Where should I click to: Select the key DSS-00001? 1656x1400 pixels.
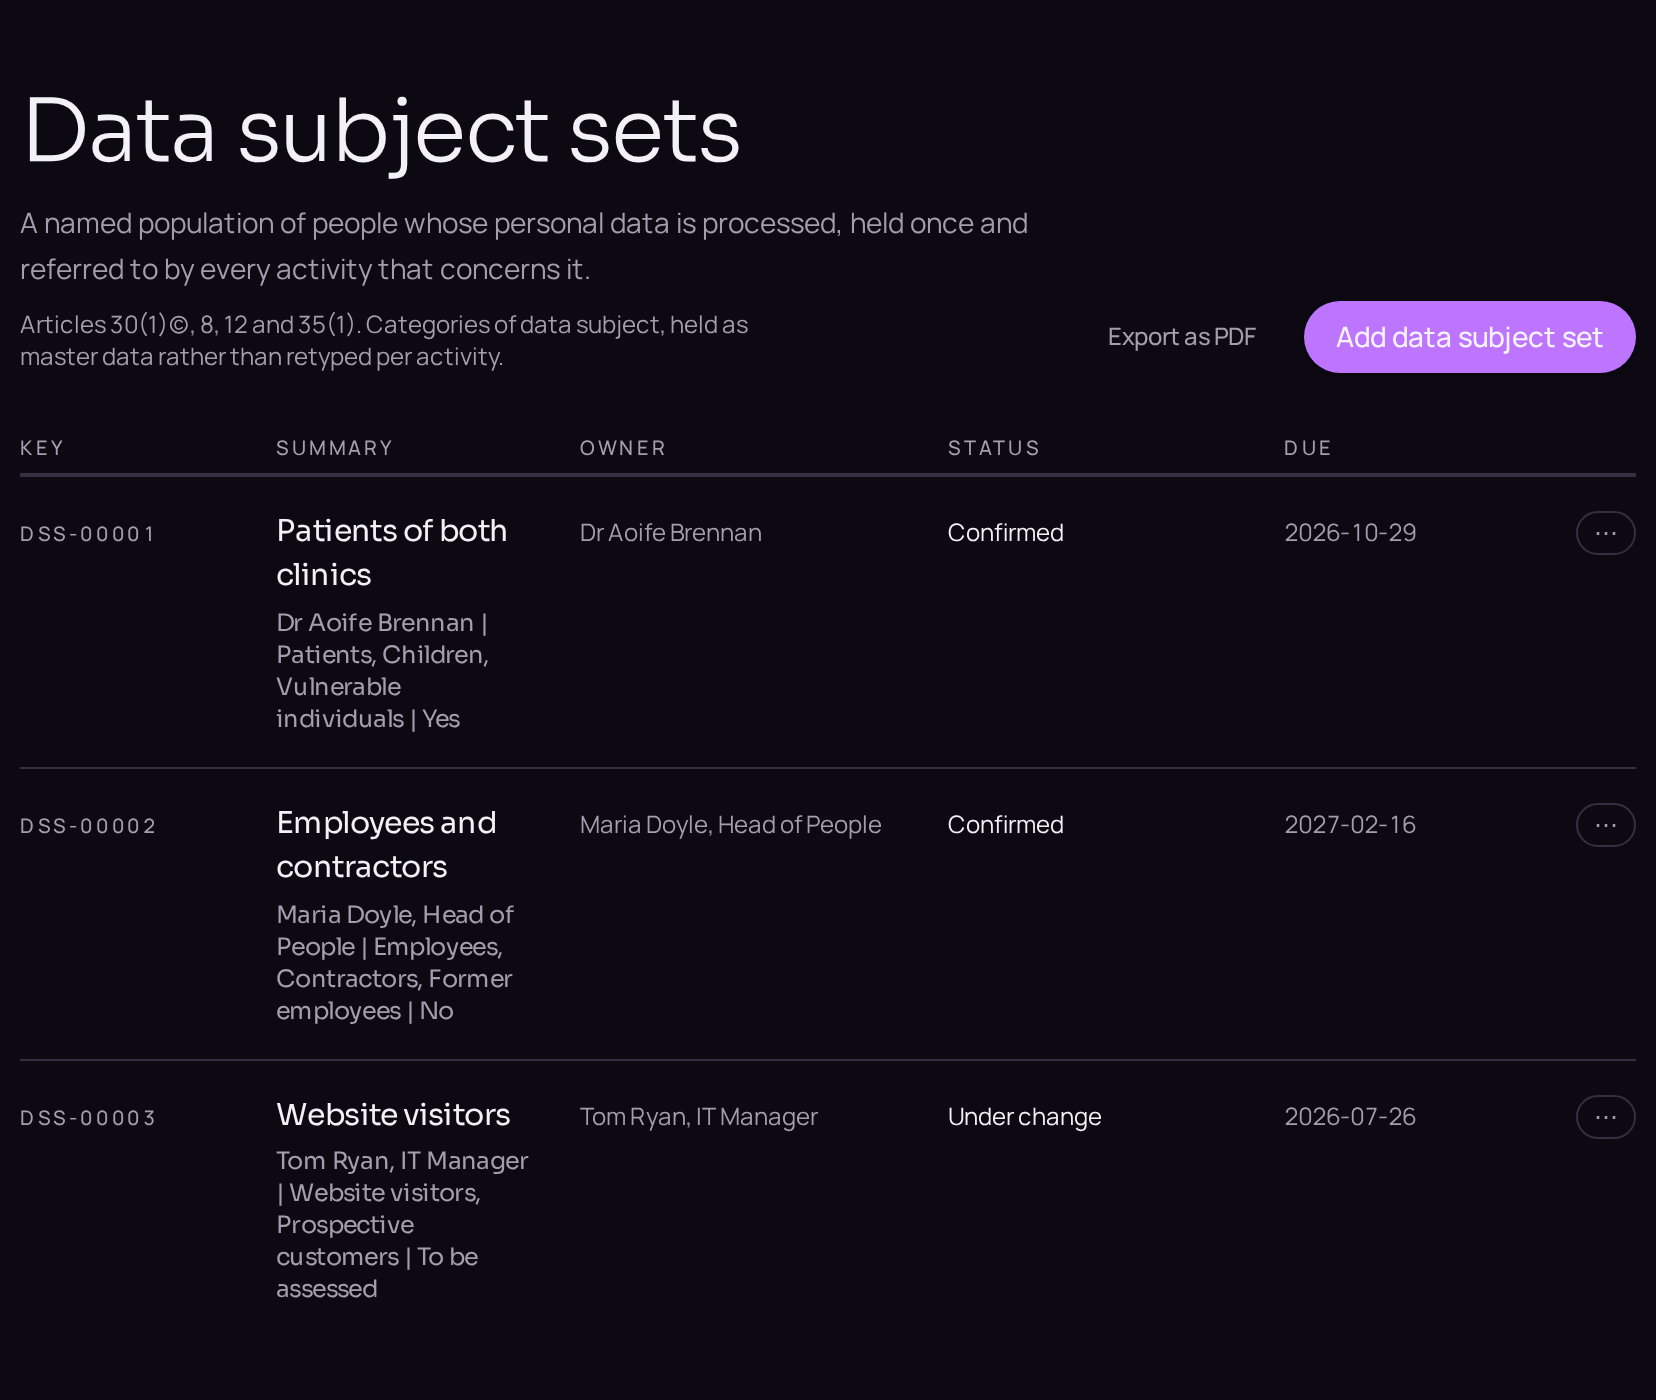click(88, 534)
